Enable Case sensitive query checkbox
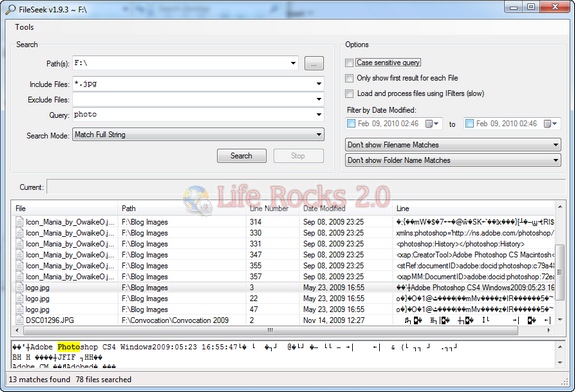 click(x=349, y=63)
